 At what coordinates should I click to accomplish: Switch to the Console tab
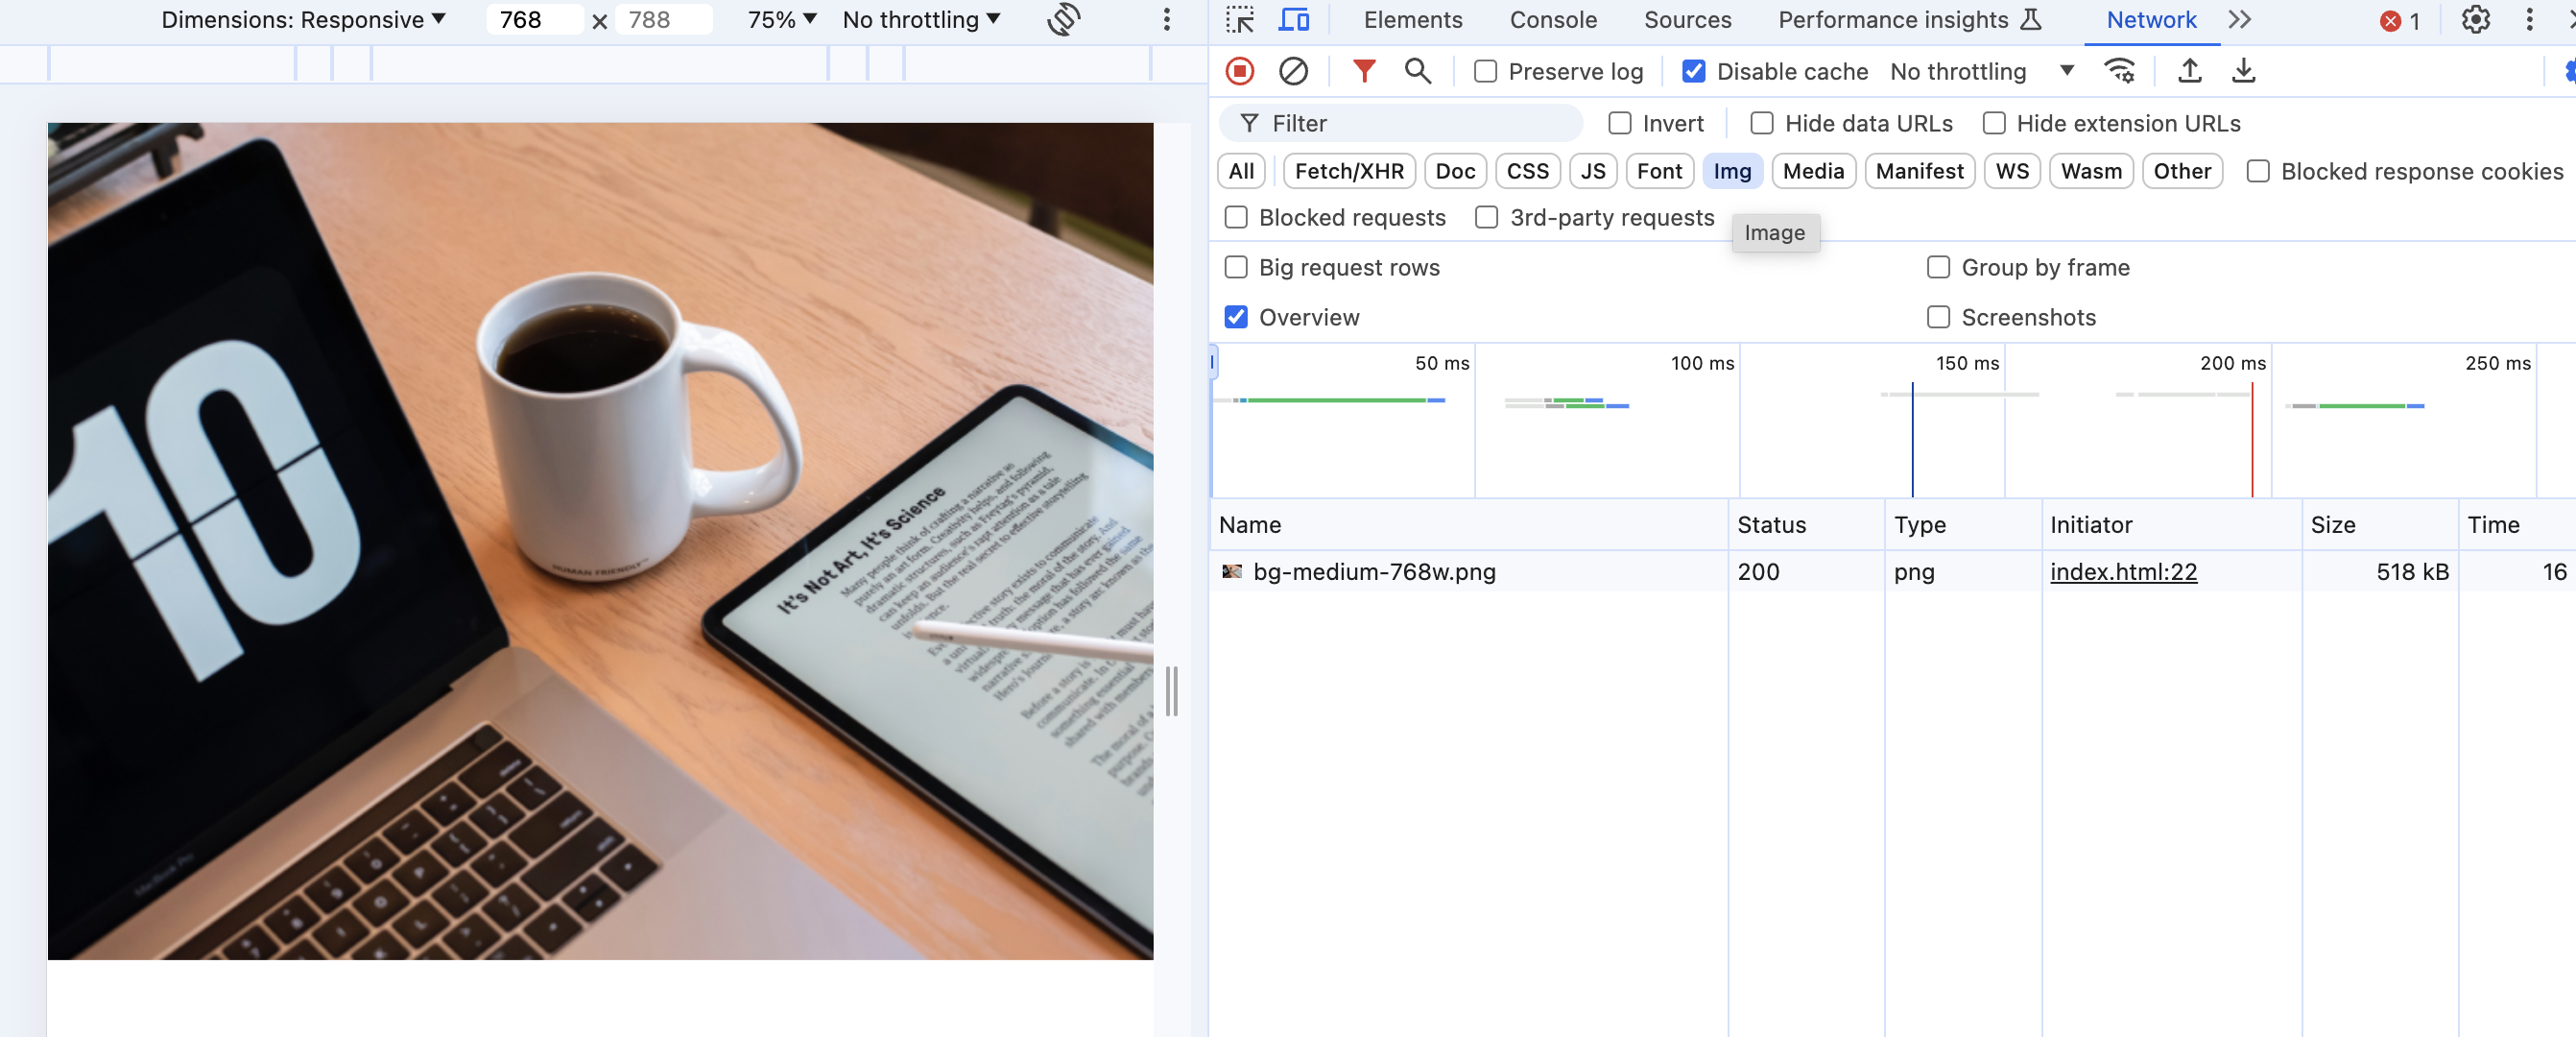[x=1552, y=19]
